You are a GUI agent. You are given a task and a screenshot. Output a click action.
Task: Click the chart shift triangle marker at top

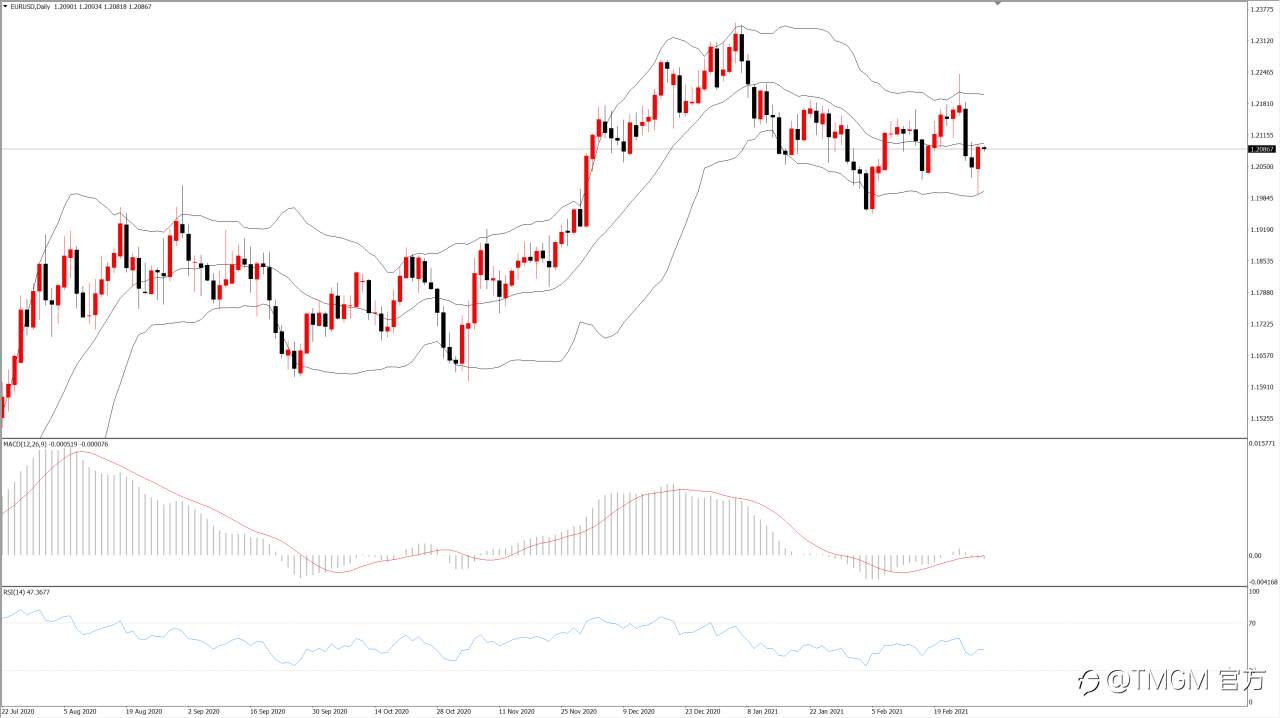click(997, 4)
